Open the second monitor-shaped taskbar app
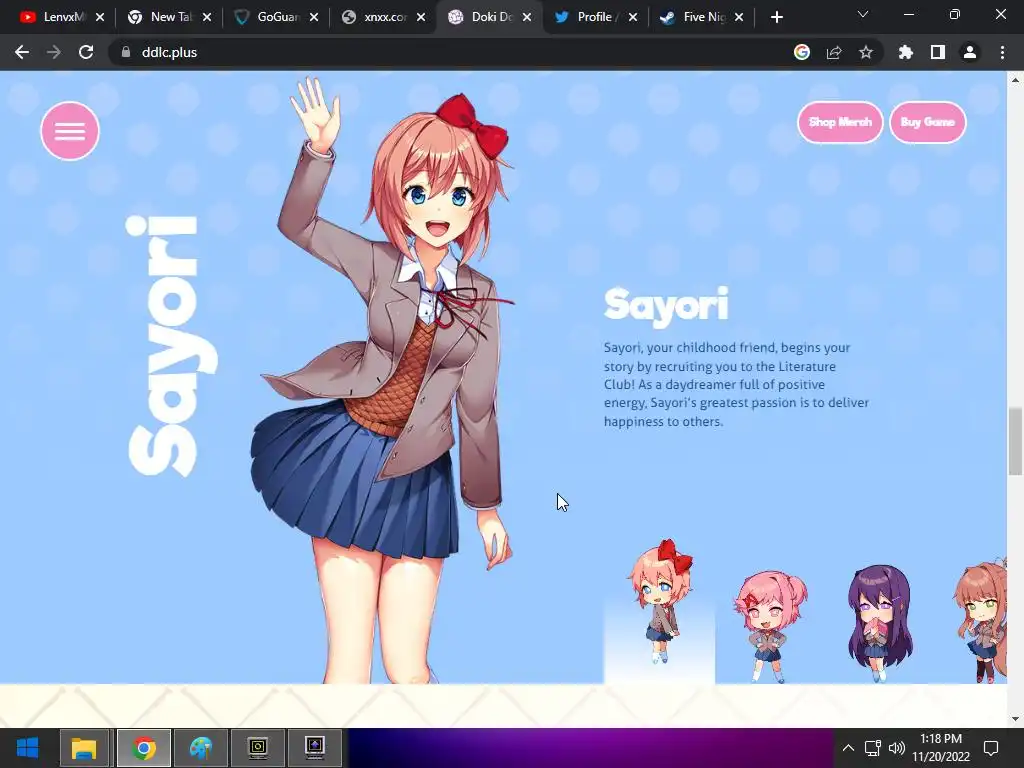The height and width of the screenshot is (768, 1024). point(315,748)
